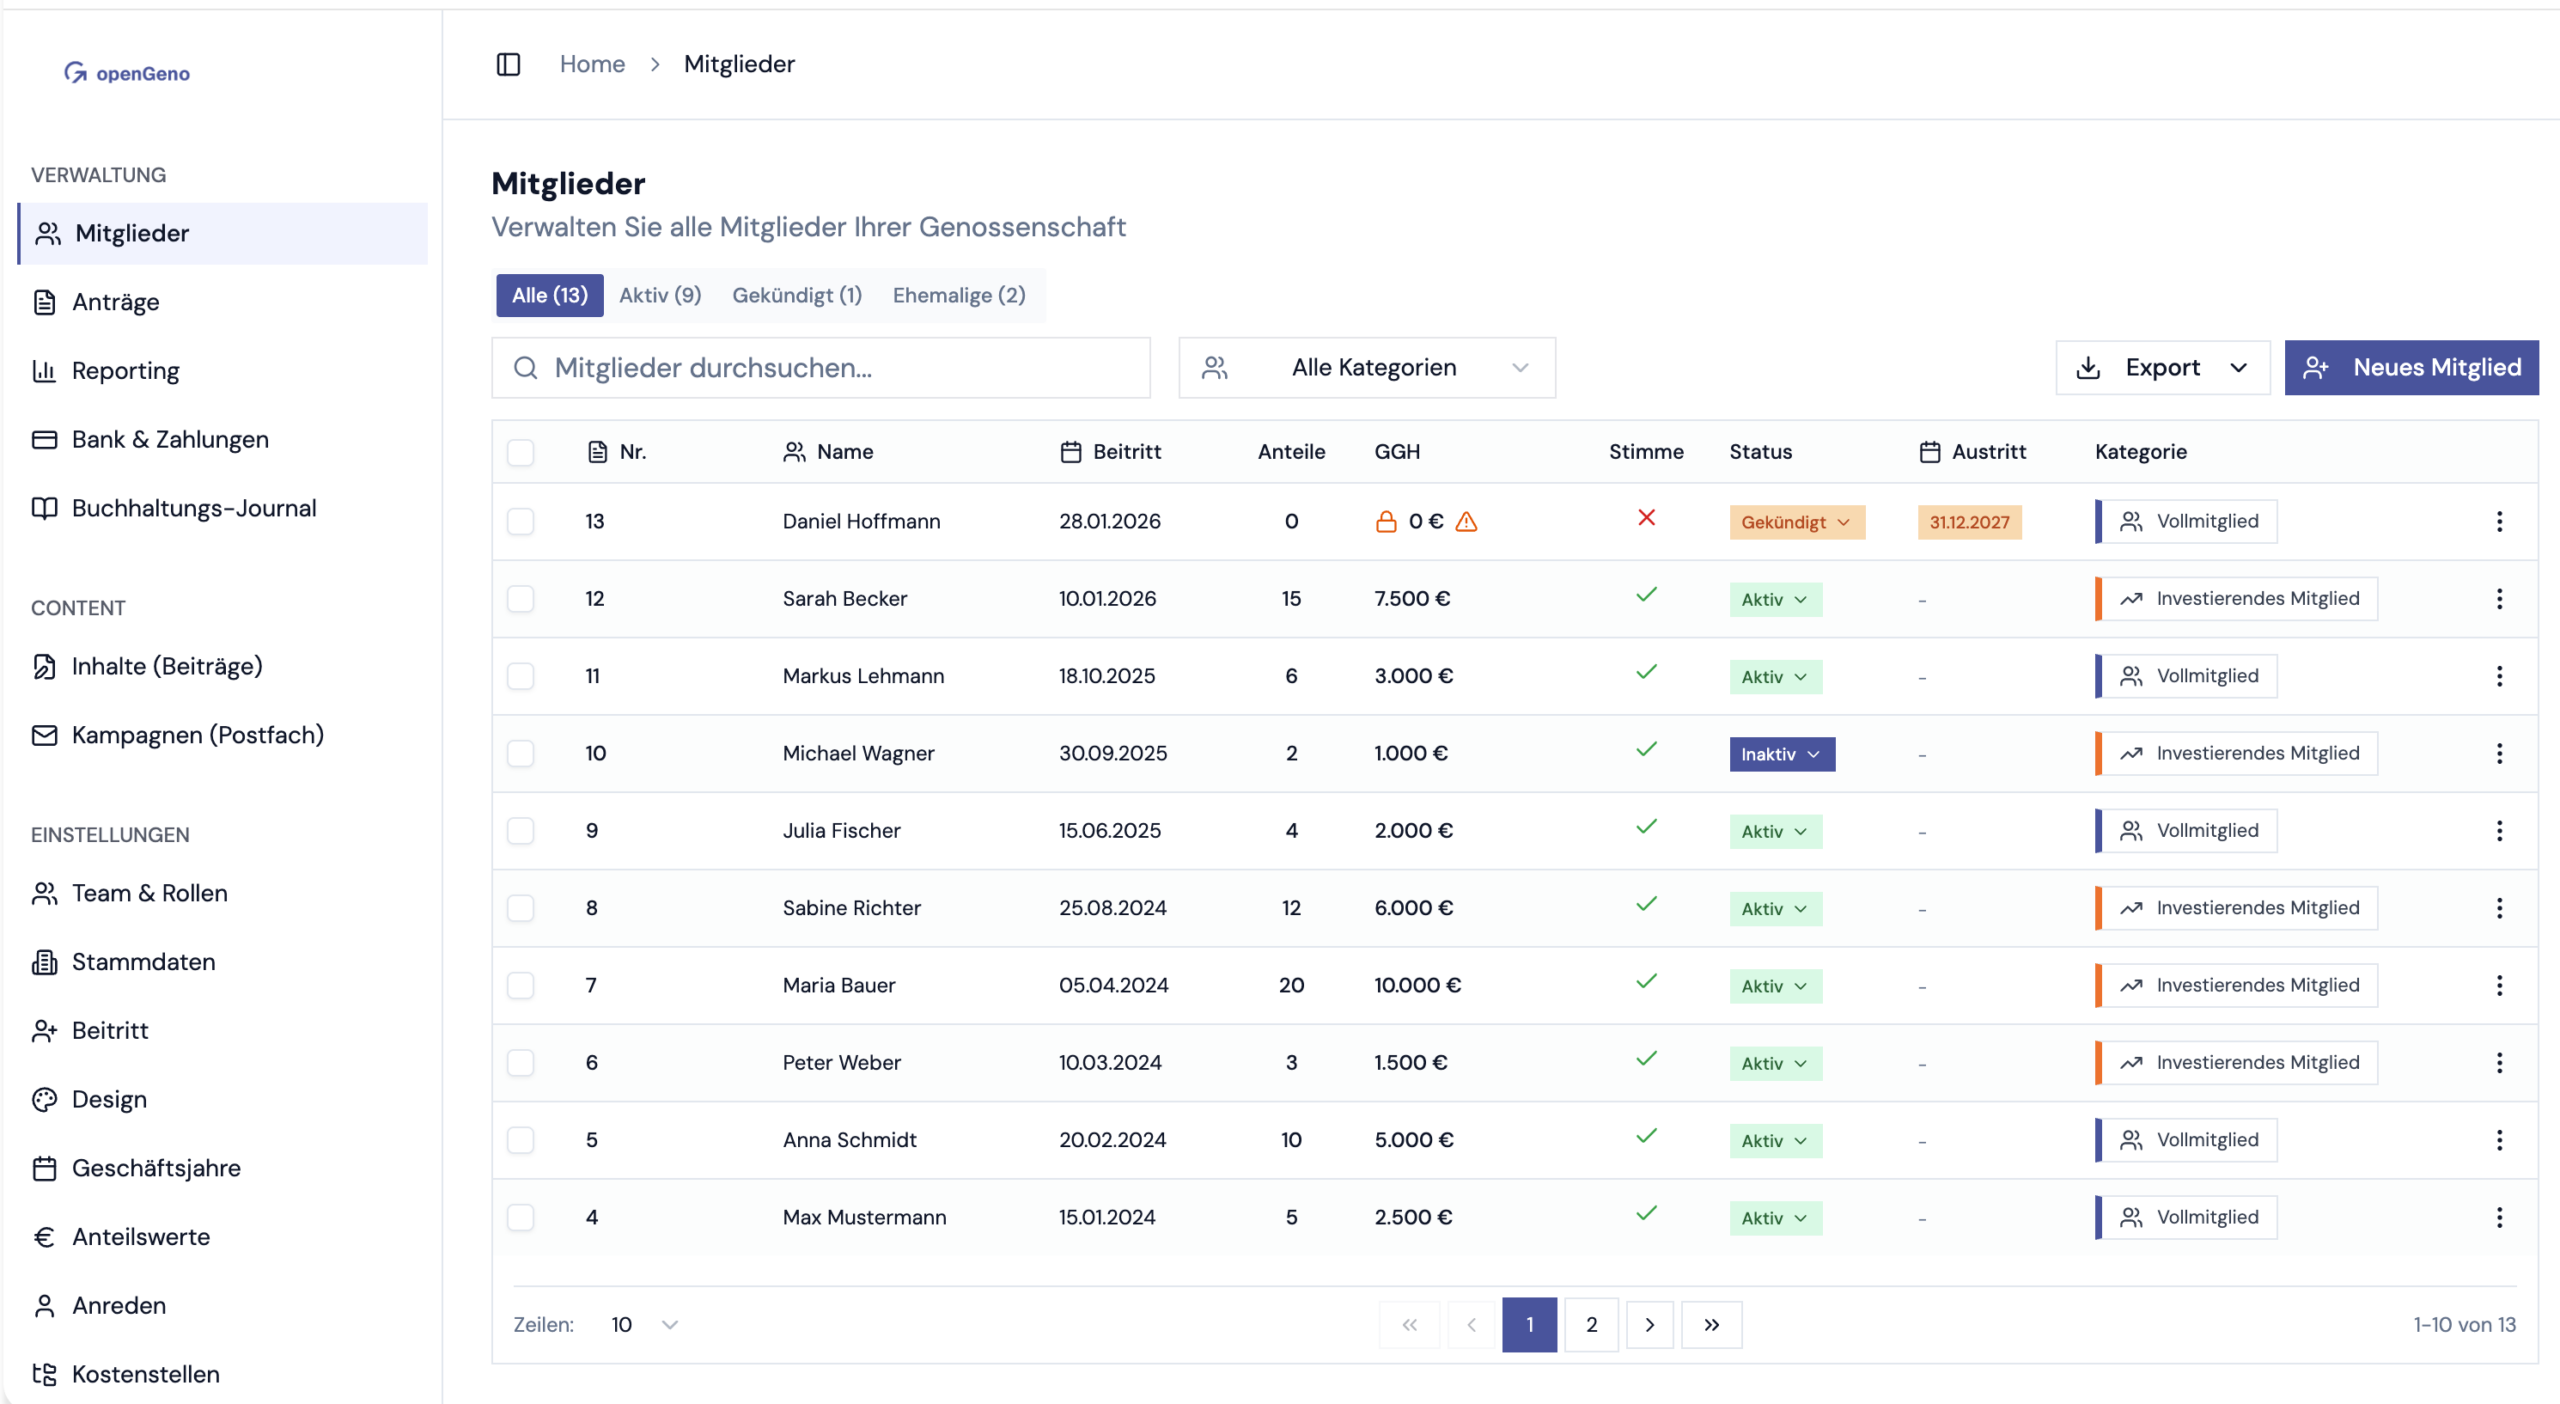Open three-dot menu for Max Mustermann
The width and height of the screenshot is (2560, 1404).
[2499, 1218]
